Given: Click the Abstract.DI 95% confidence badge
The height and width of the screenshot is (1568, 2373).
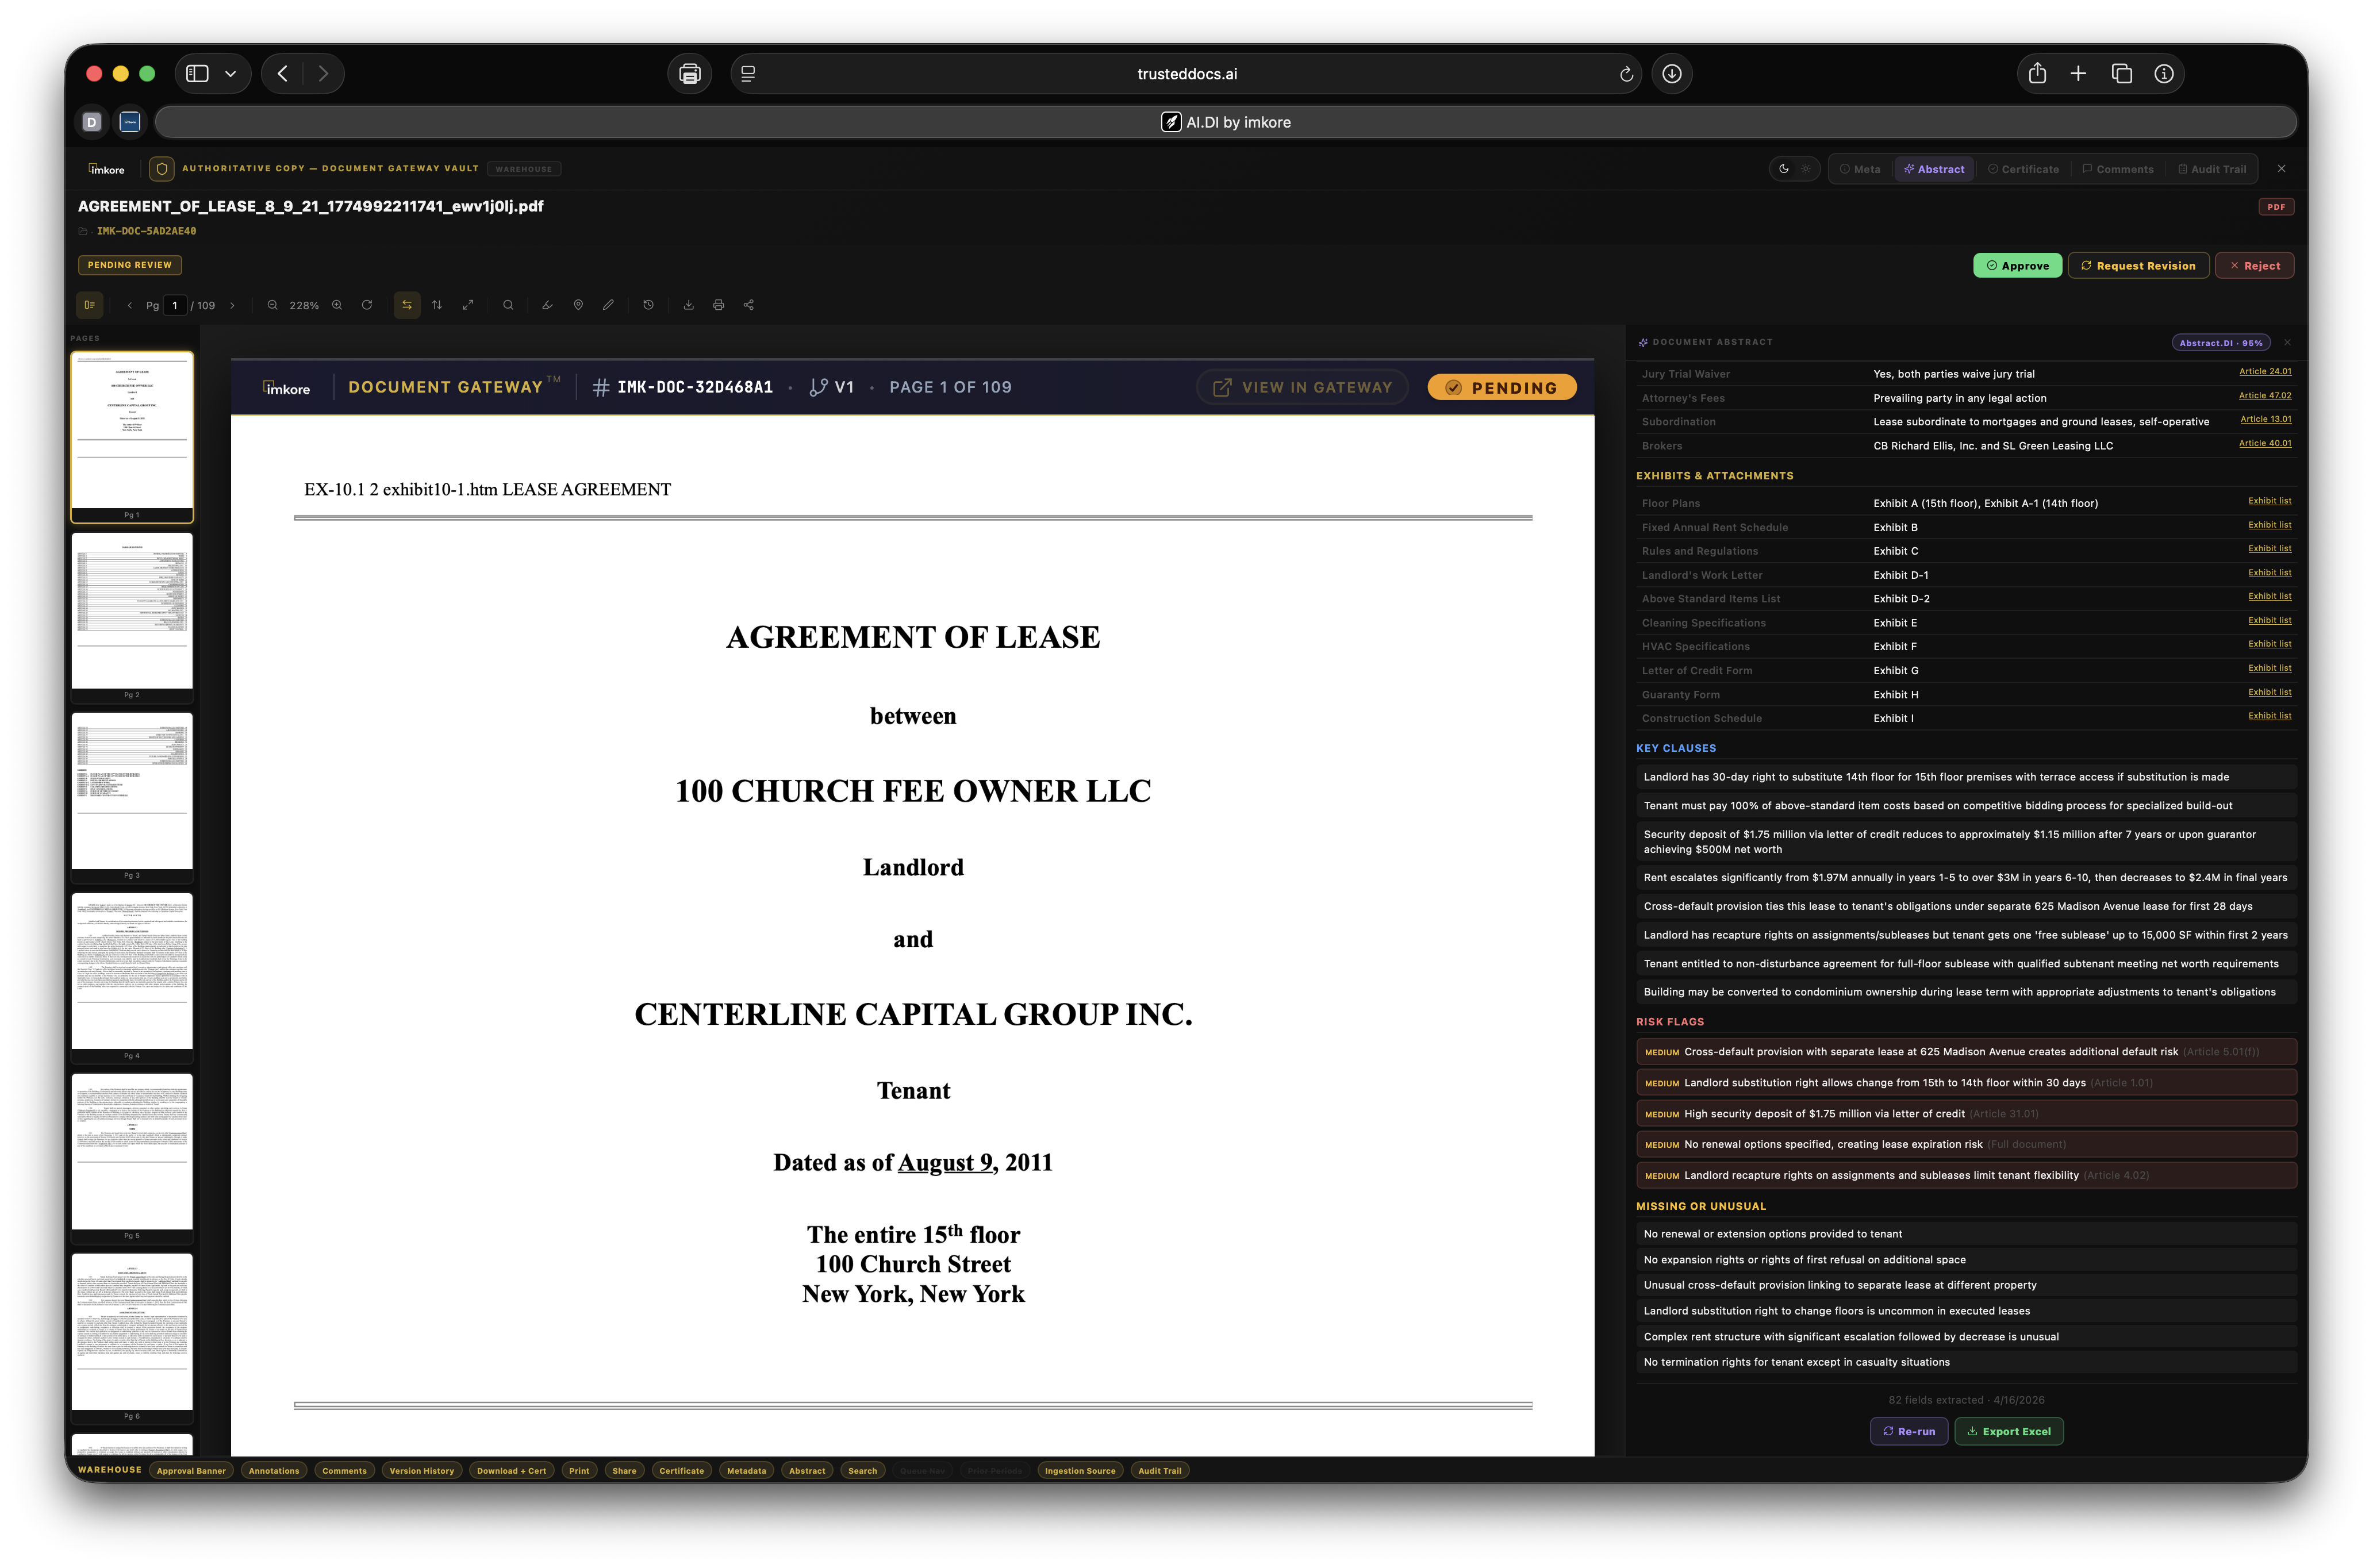Looking at the screenshot, I should [2220, 343].
